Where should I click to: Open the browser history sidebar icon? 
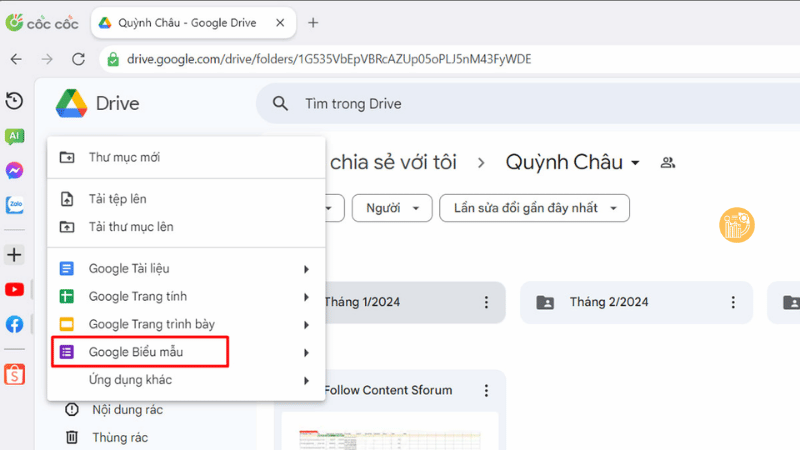pos(14,101)
